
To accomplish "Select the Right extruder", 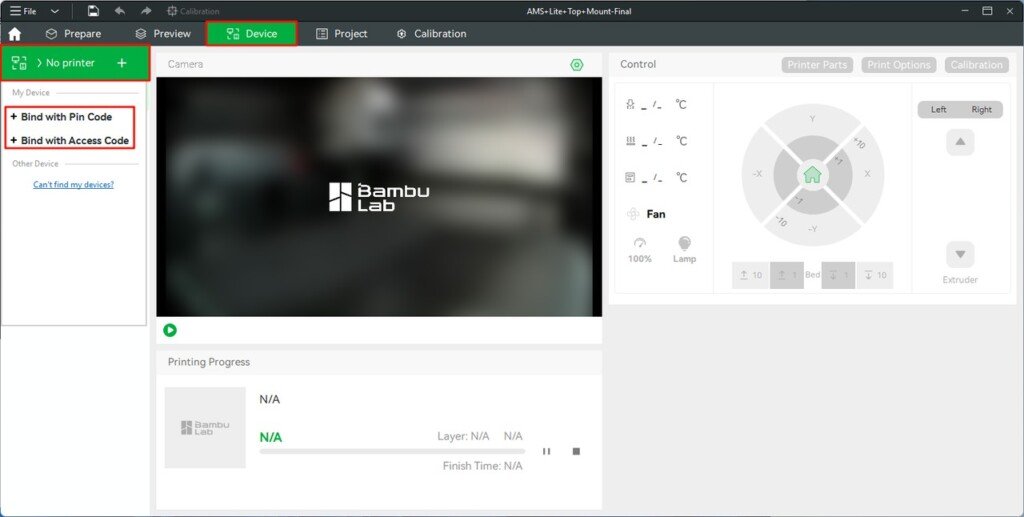I will (981, 110).
